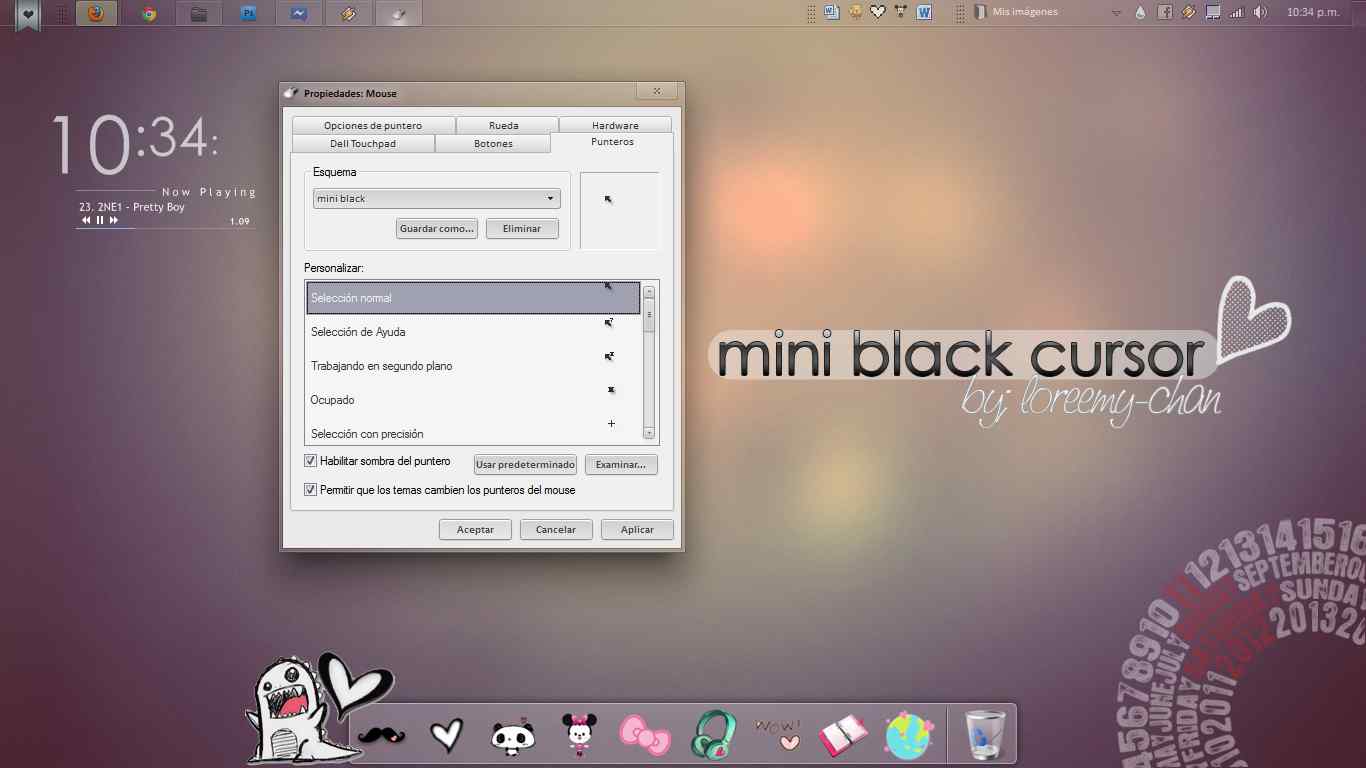This screenshot has width=1366, height=768.
Task: Open the network signal bars icon
Action: 1237,12
